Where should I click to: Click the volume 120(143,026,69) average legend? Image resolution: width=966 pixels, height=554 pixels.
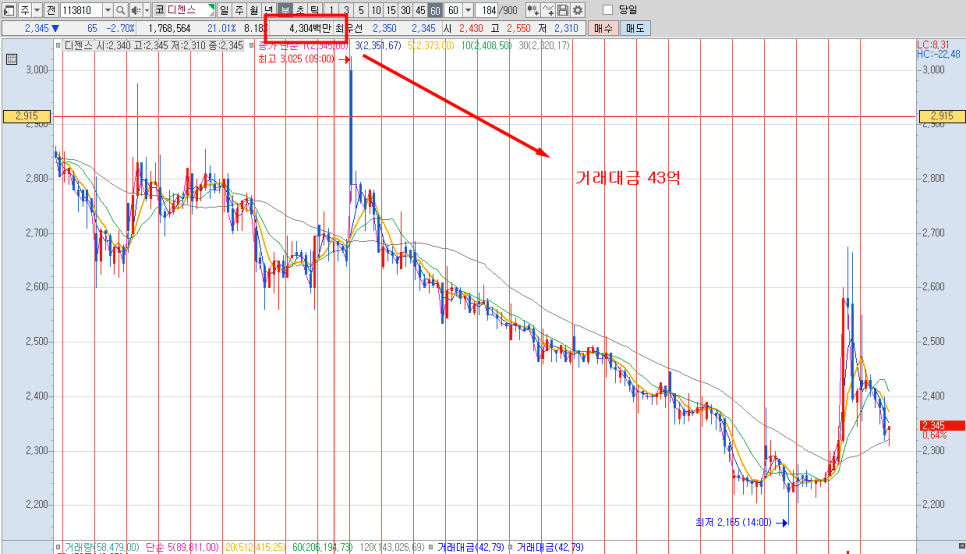coord(392,547)
